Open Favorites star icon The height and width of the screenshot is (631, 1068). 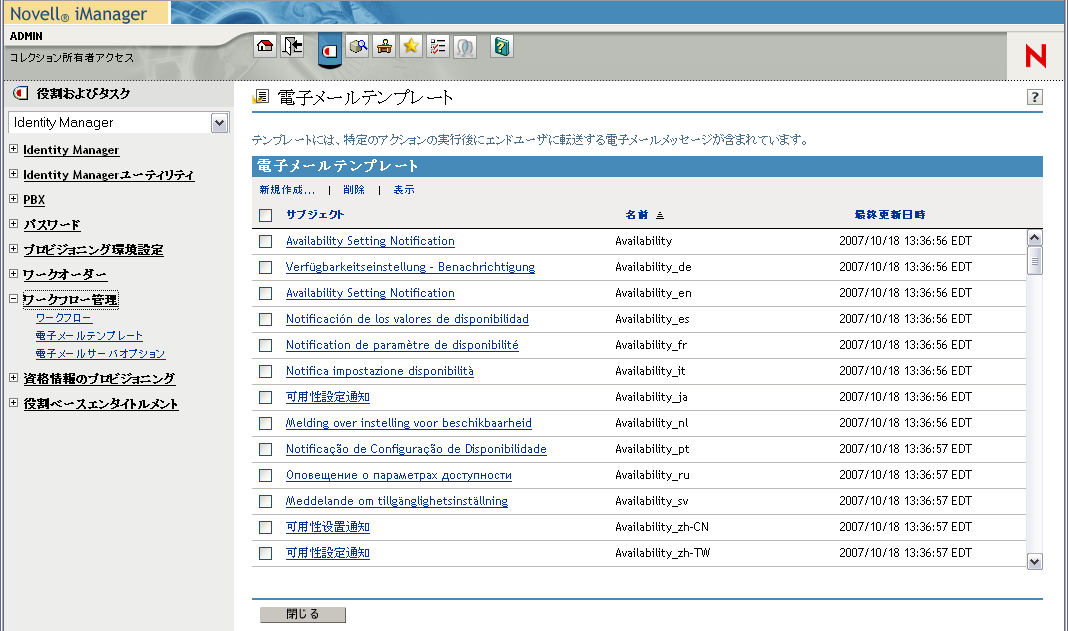tap(411, 46)
